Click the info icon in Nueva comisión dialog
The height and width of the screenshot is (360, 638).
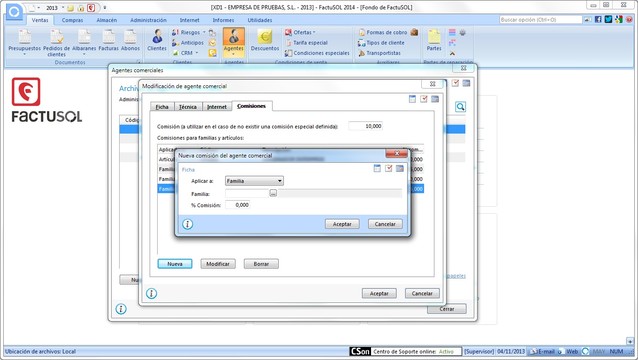[x=187, y=224]
